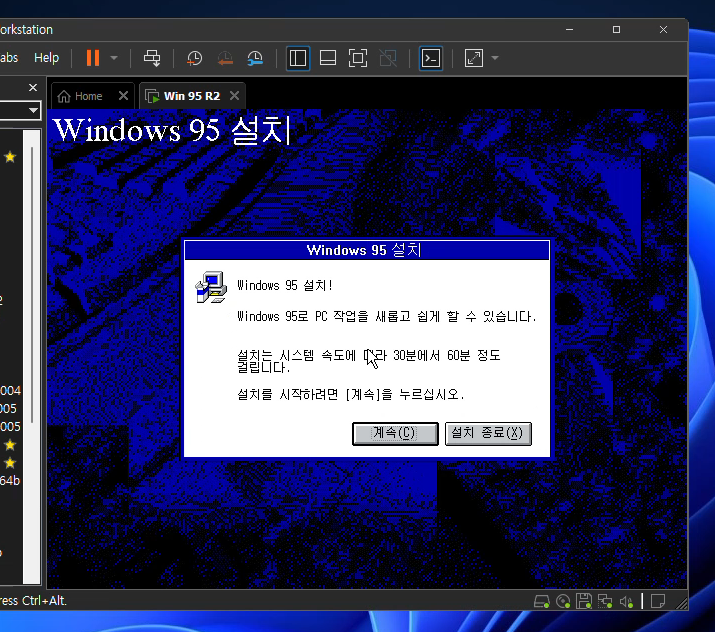Image resolution: width=715 pixels, height=632 pixels.
Task: Click the 계속(C) continue button
Action: coord(395,433)
